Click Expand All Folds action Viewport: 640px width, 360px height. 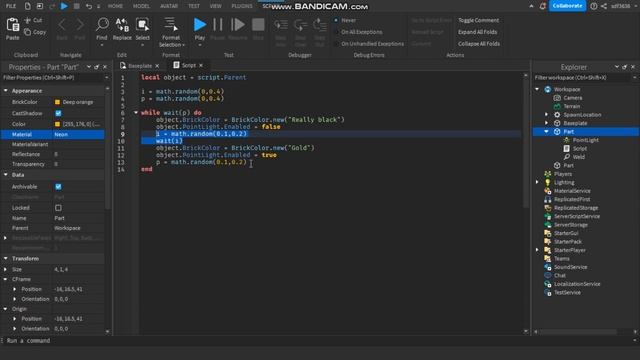[x=478, y=32]
